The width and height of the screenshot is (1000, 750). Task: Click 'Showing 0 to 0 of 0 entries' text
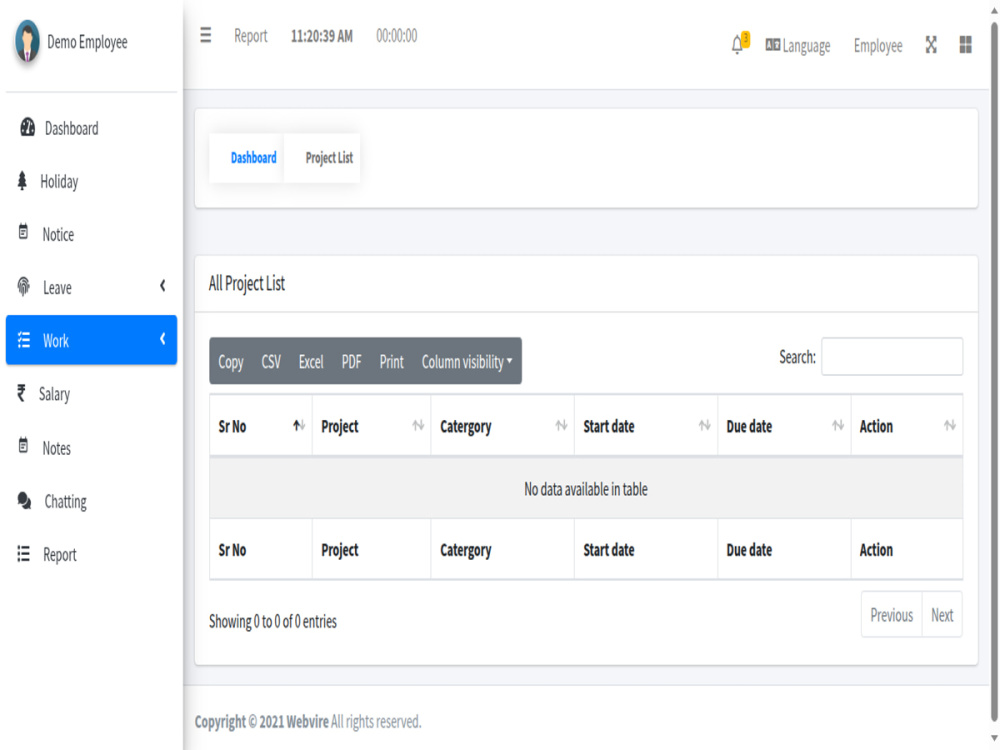tap(273, 621)
